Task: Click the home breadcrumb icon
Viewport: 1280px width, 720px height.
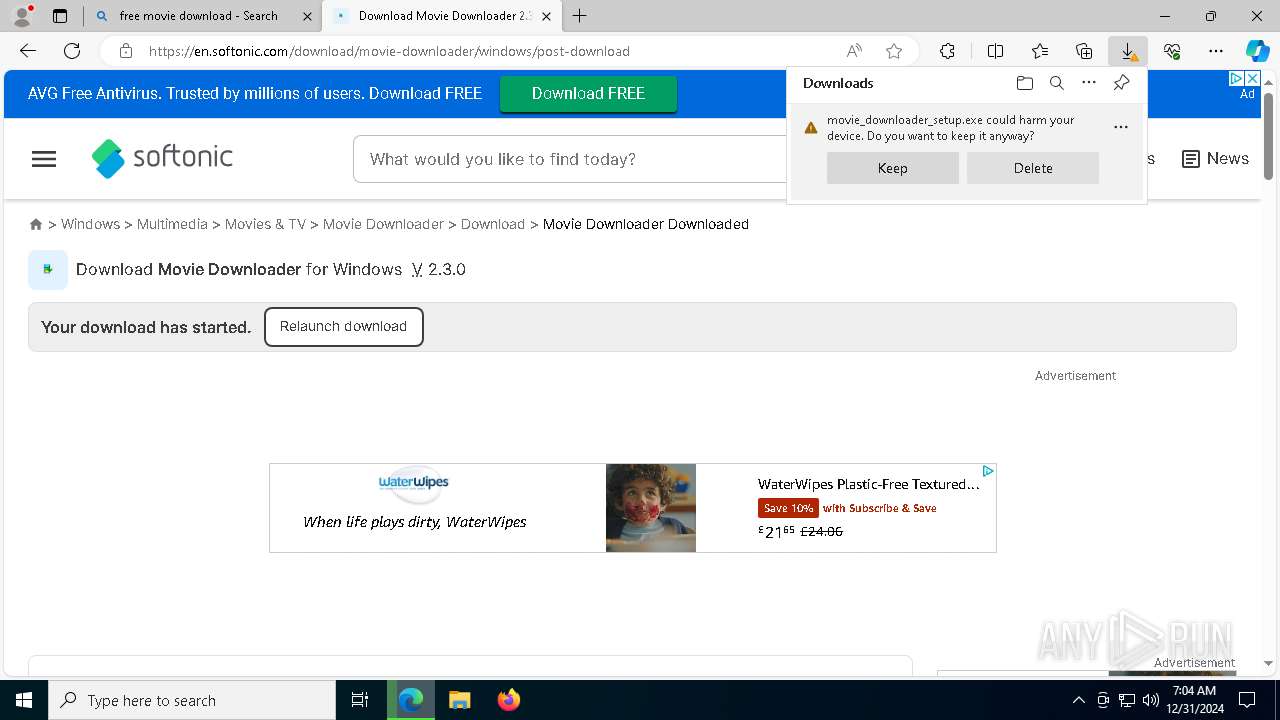Action: tap(36, 224)
